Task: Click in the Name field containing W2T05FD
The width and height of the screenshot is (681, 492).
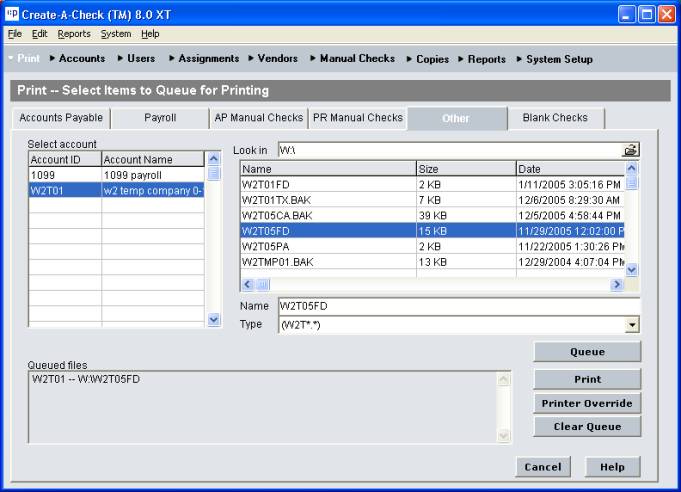Action: [x=459, y=306]
